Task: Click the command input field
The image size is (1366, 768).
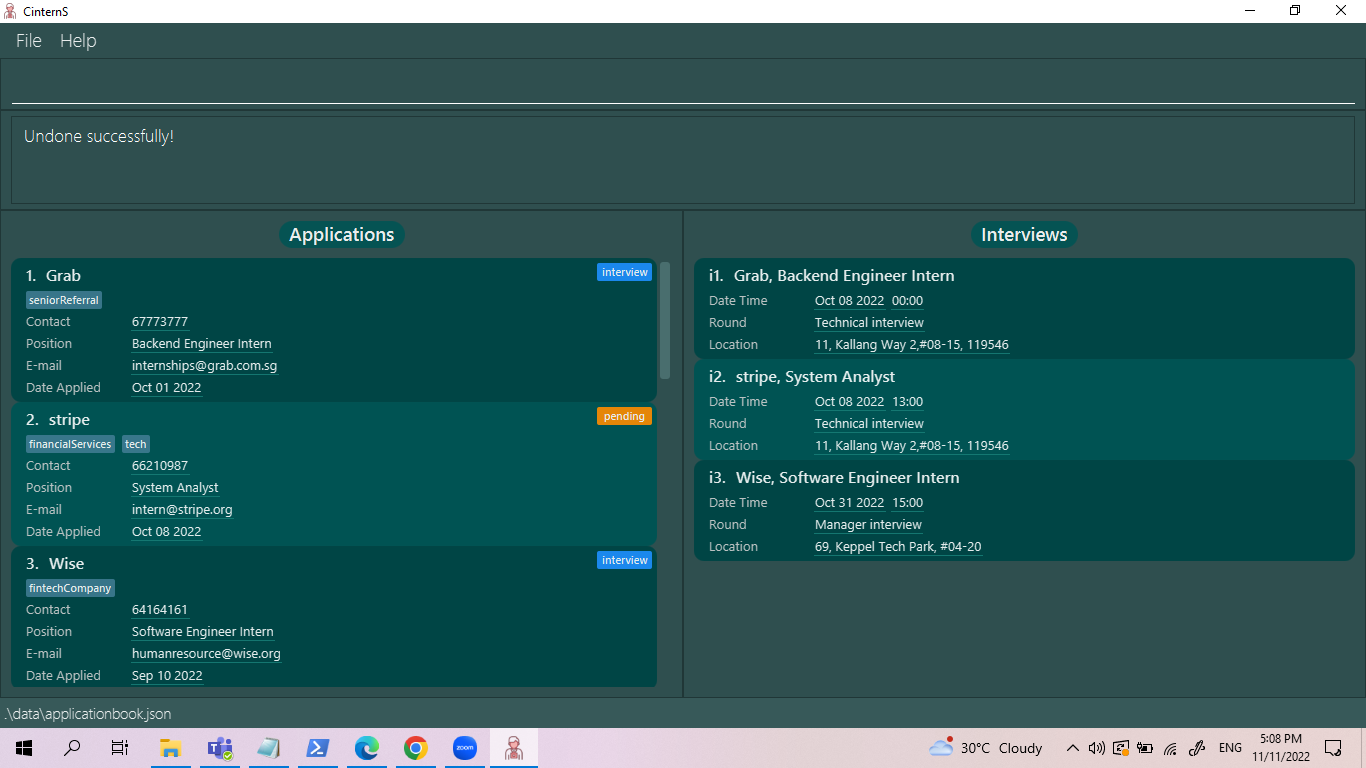Action: point(683,84)
